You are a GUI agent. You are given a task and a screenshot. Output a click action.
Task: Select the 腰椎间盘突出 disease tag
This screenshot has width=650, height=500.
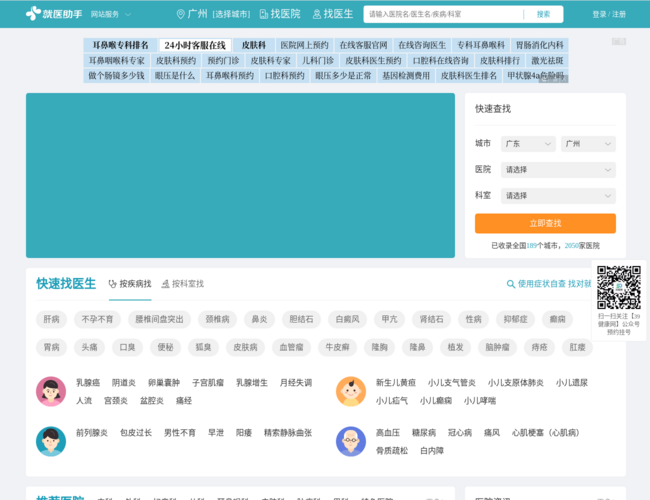point(159,319)
